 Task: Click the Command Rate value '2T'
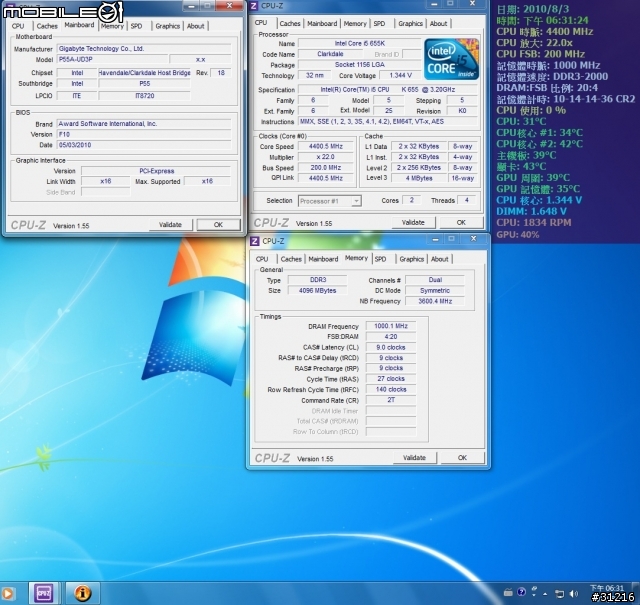(x=391, y=400)
